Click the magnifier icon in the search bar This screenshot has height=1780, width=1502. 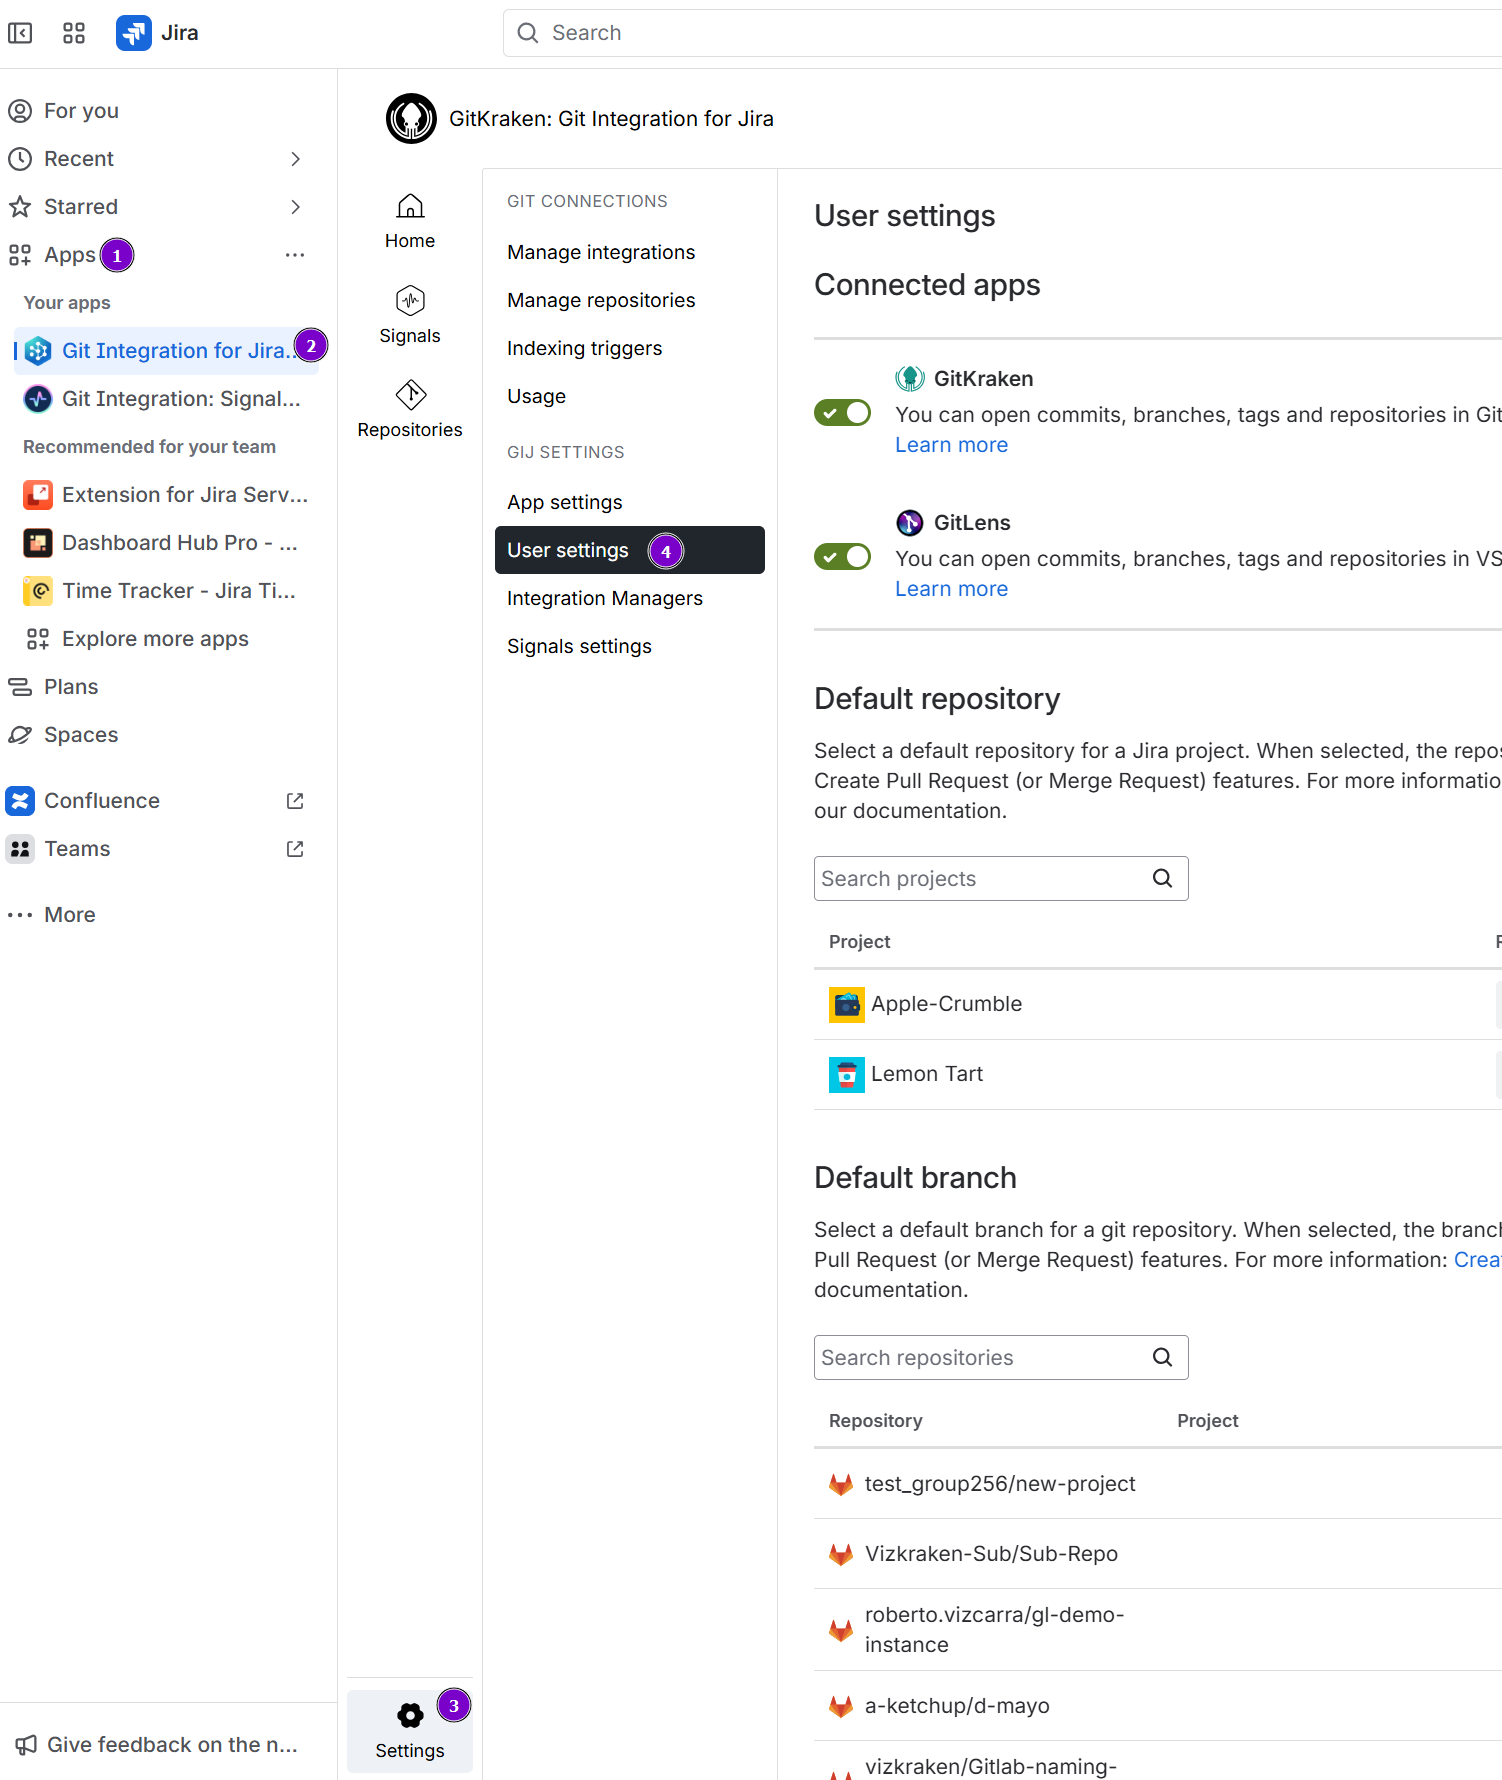click(x=528, y=33)
